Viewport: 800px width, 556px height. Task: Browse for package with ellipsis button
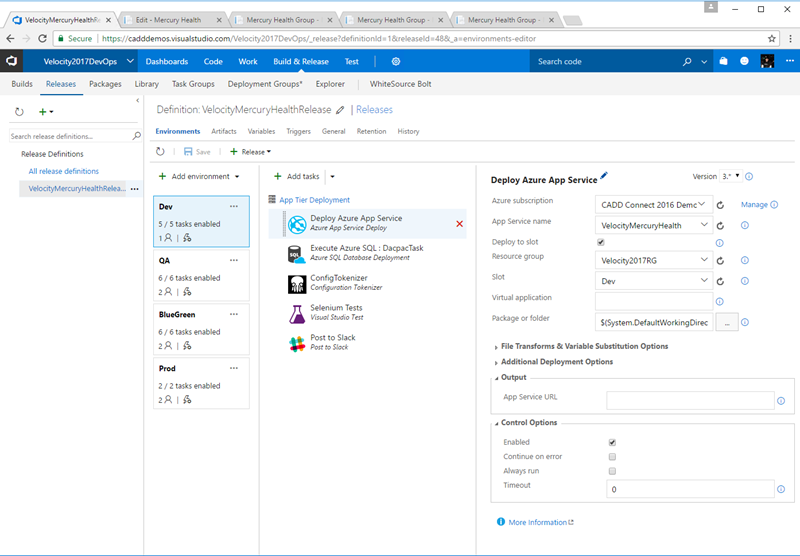pos(727,322)
